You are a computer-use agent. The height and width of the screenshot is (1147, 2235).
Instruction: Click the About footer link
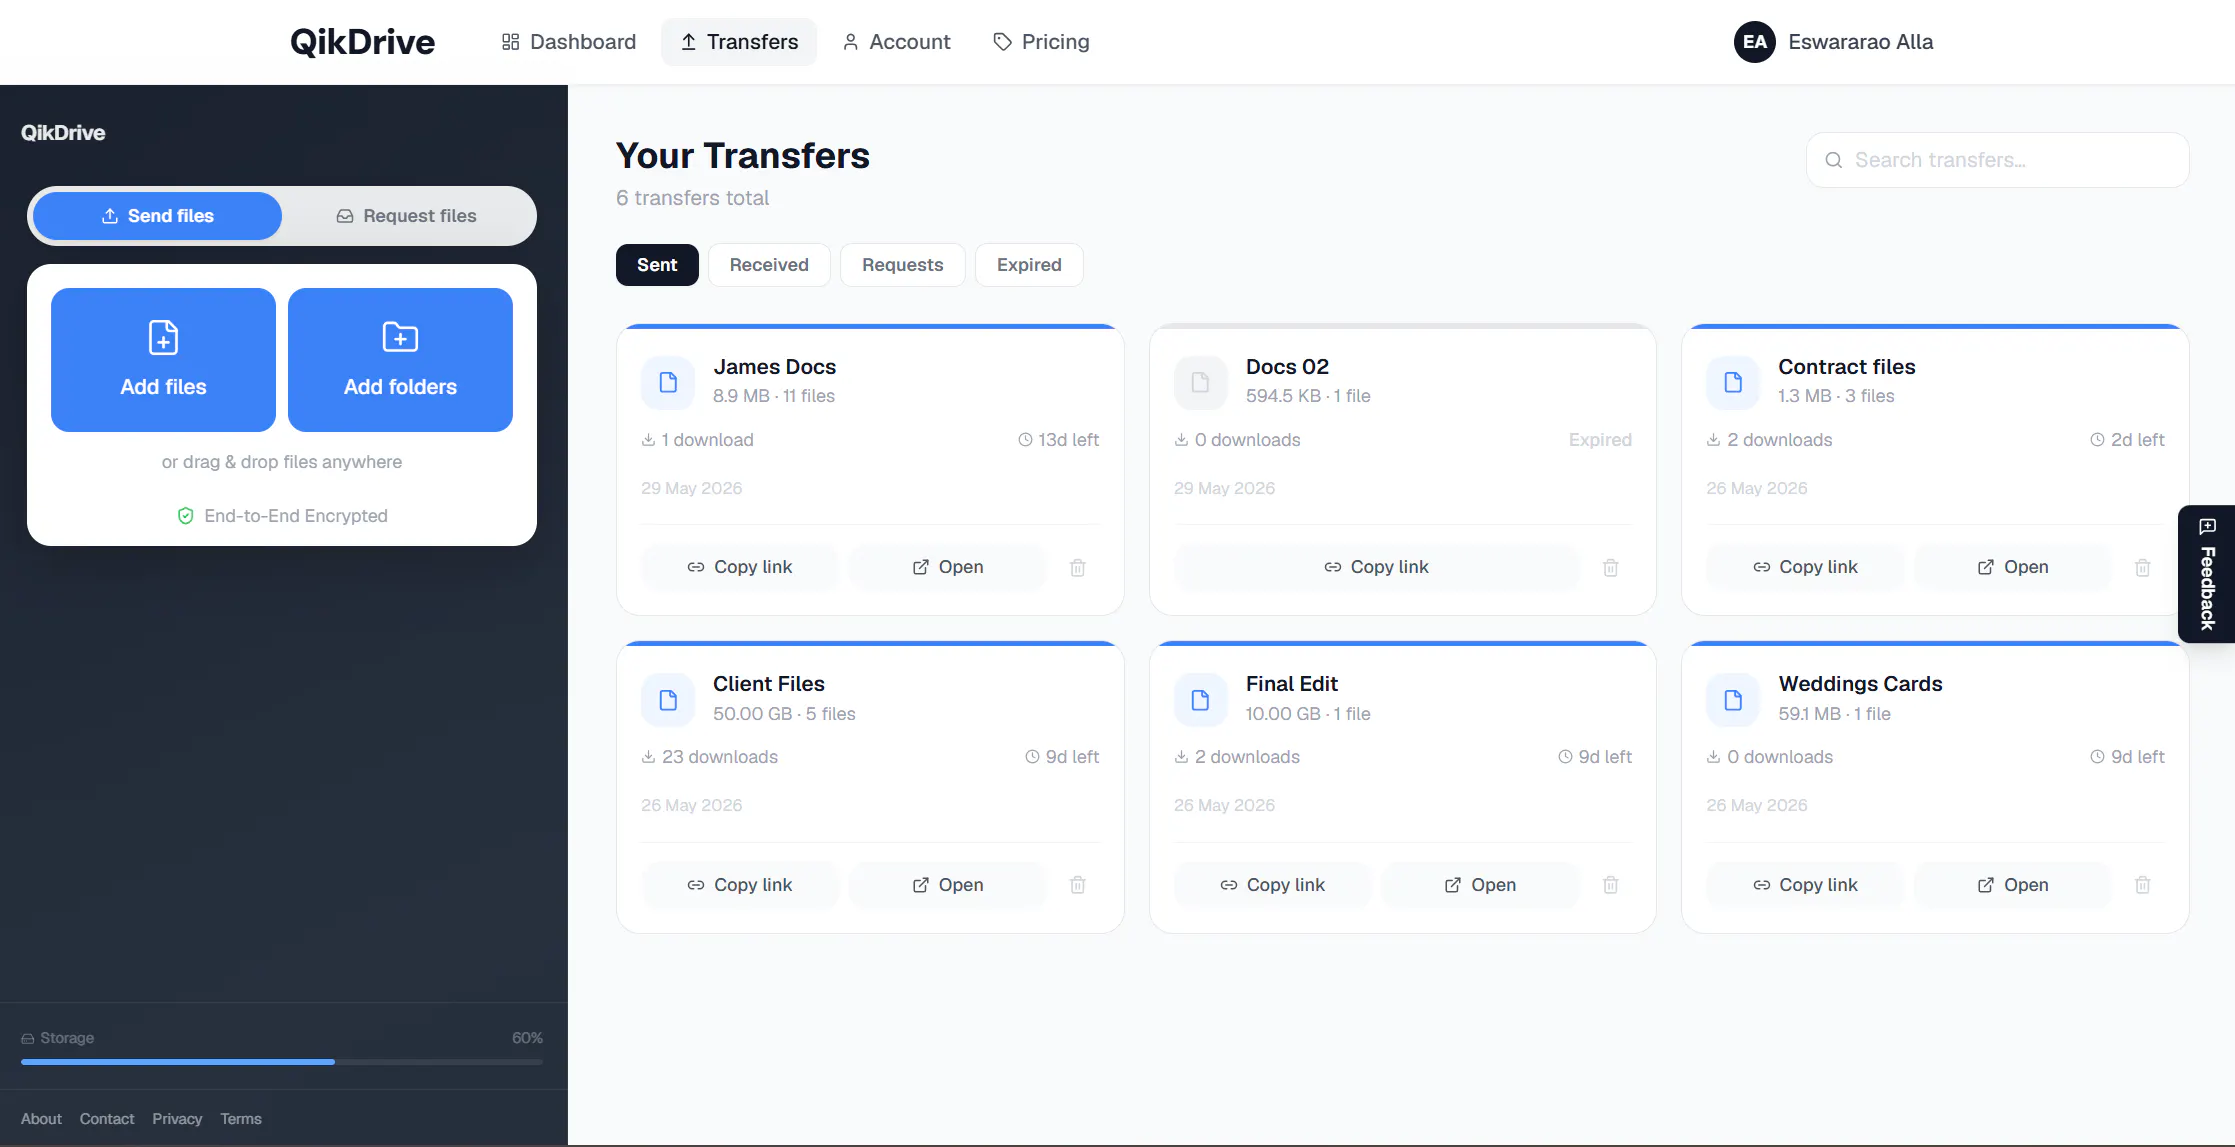(x=41, y=1119)
